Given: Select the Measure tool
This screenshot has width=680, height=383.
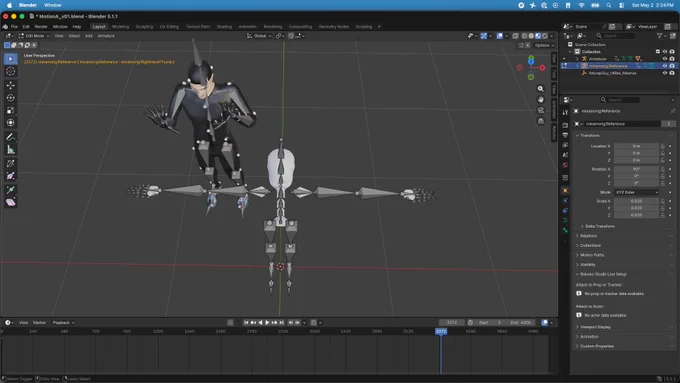Looking at the screenshot, I should click(x=10, y=150).
